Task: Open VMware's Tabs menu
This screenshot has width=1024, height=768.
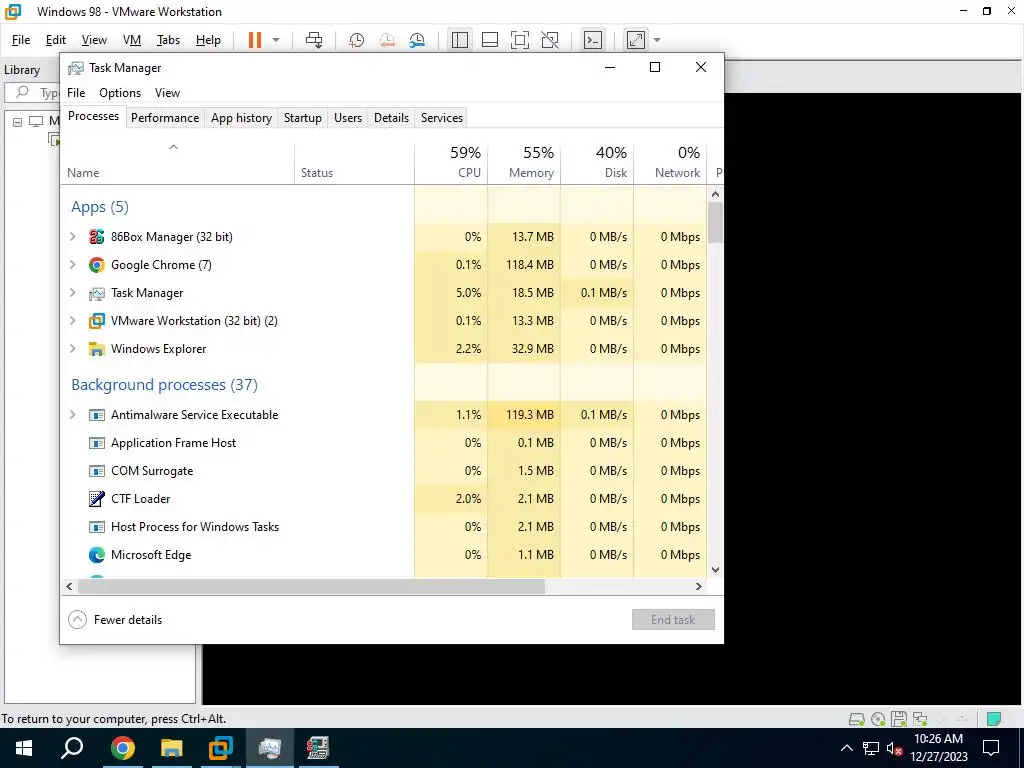Action: (x=168, y=40)
